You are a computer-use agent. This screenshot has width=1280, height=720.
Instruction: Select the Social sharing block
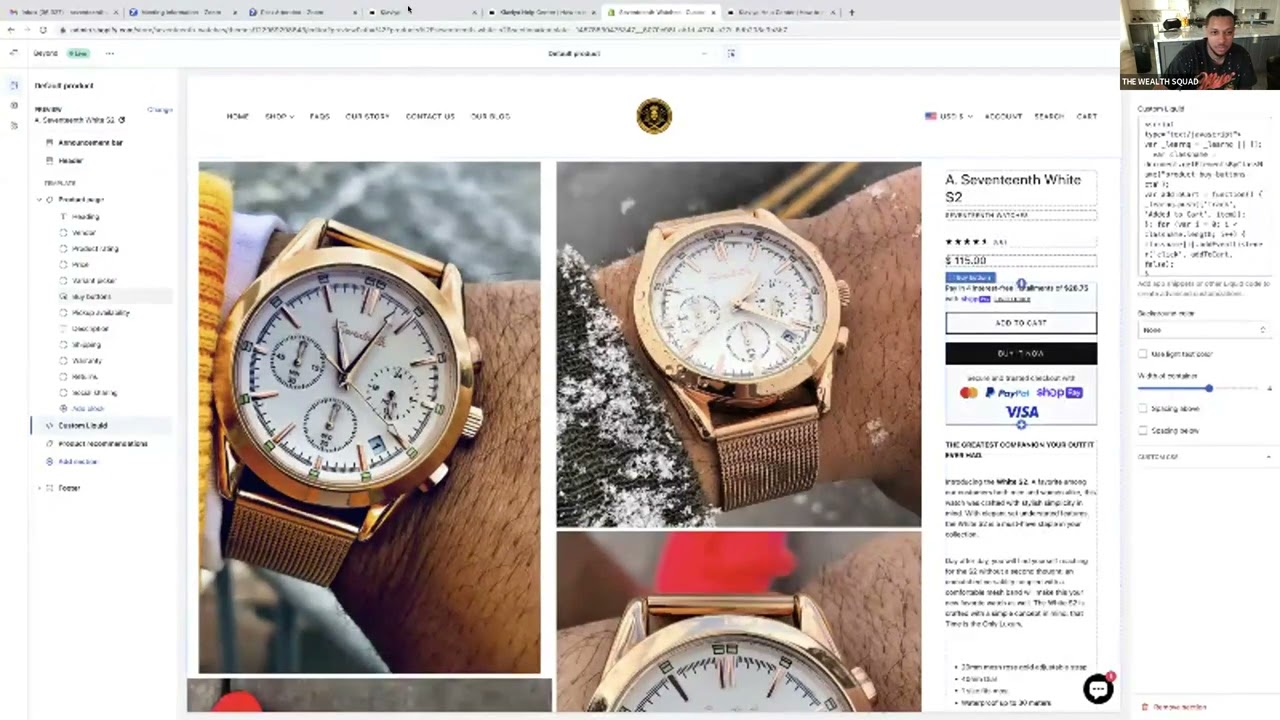94,392
